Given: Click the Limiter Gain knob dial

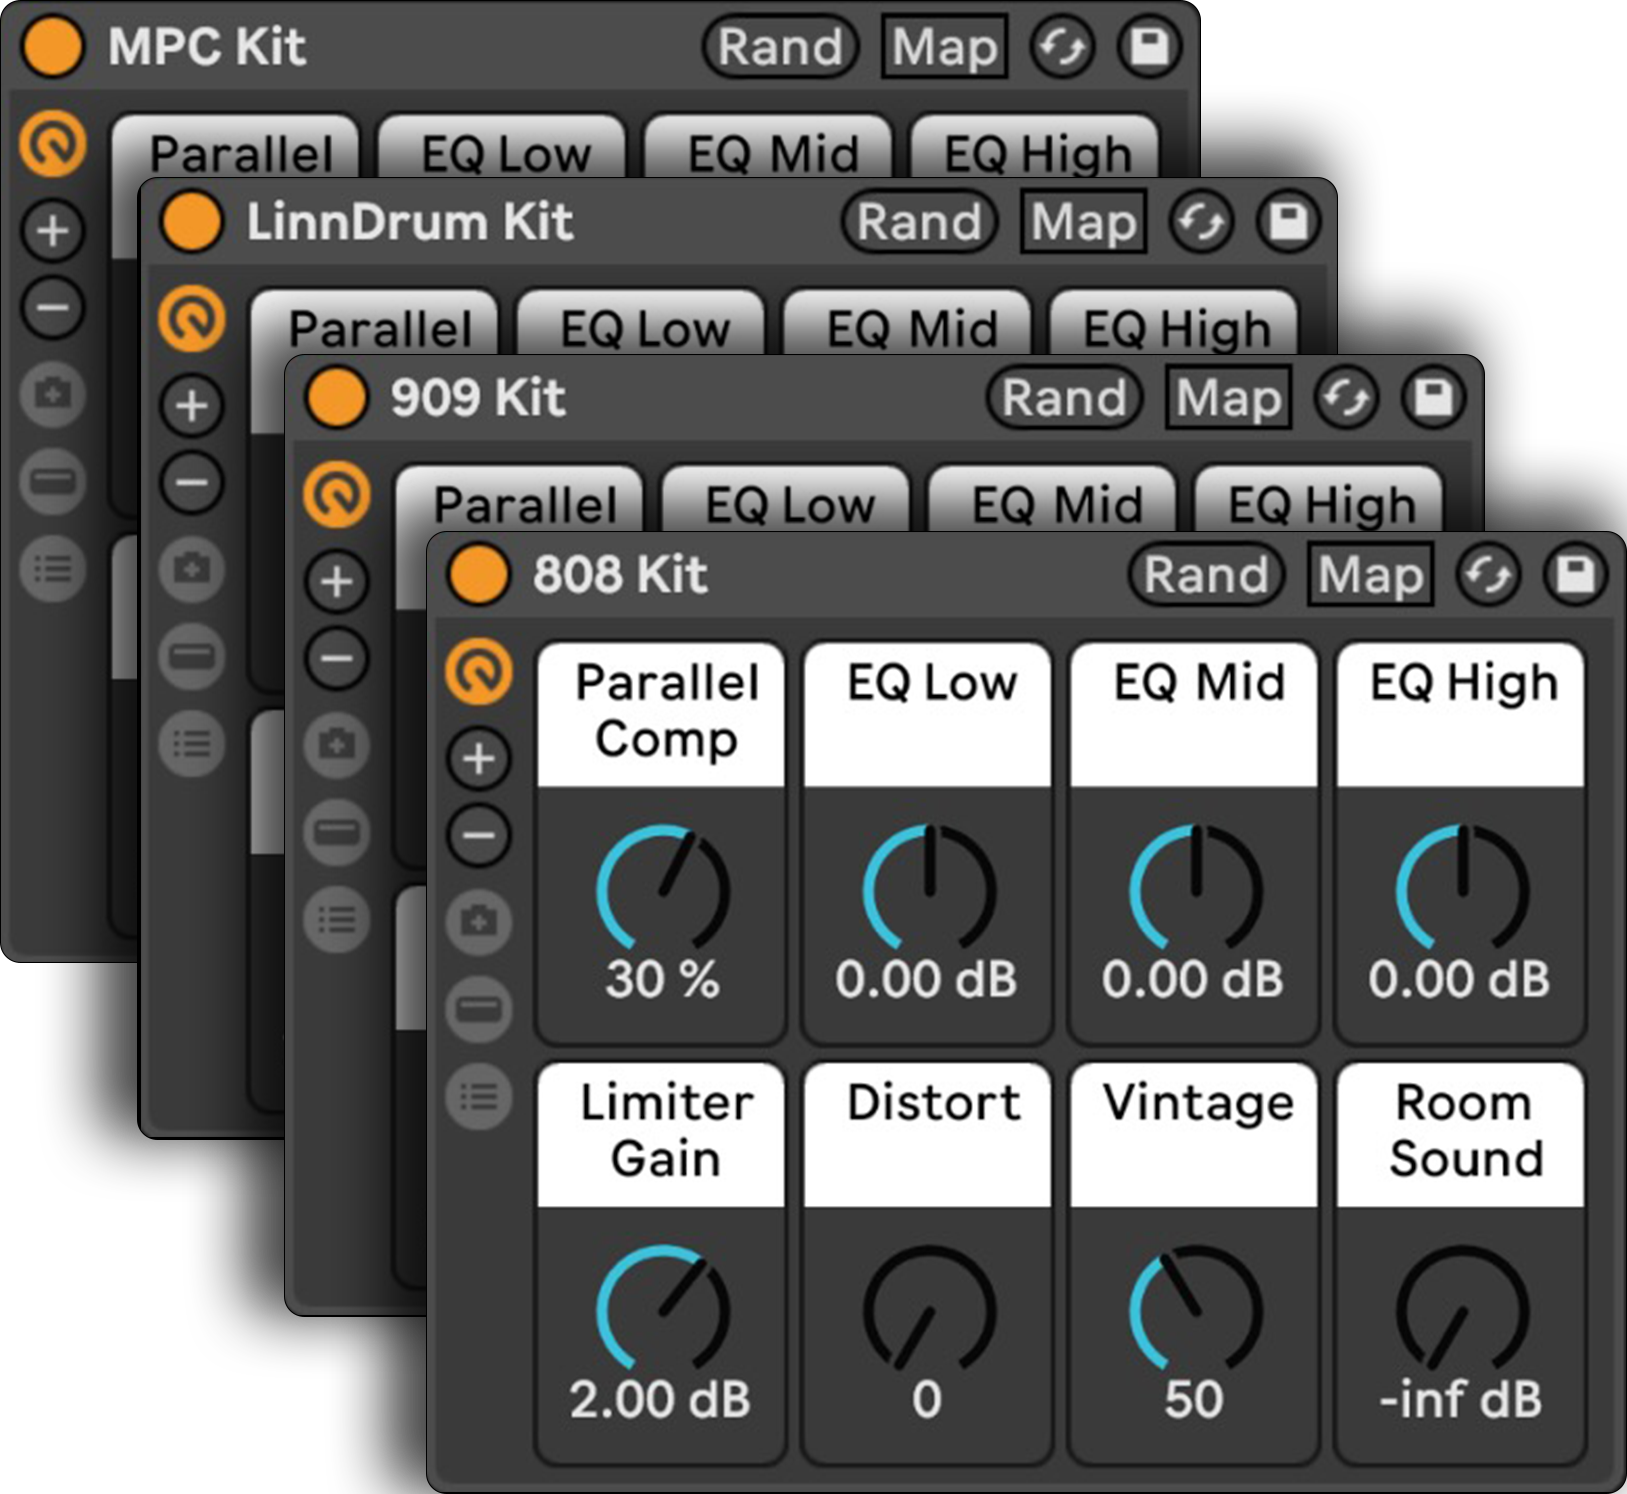Looking at the screenshot, I should pyautogui.click(x=662, y=1309).
